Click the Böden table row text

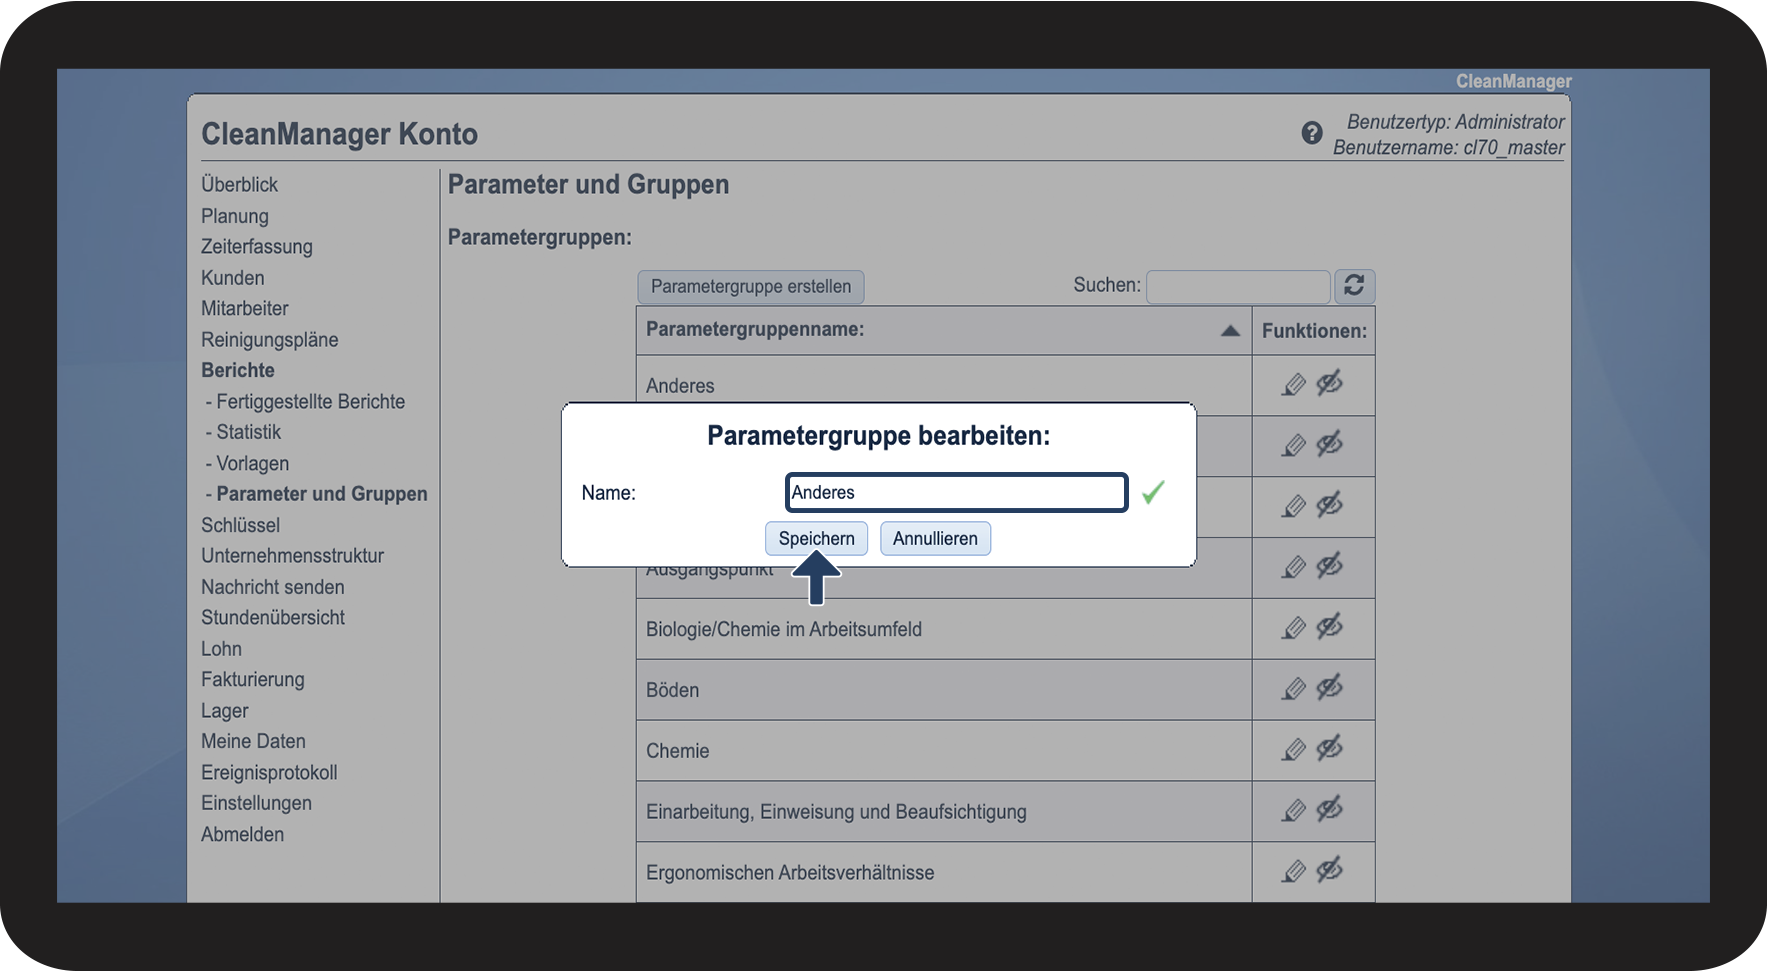point(673,690)
